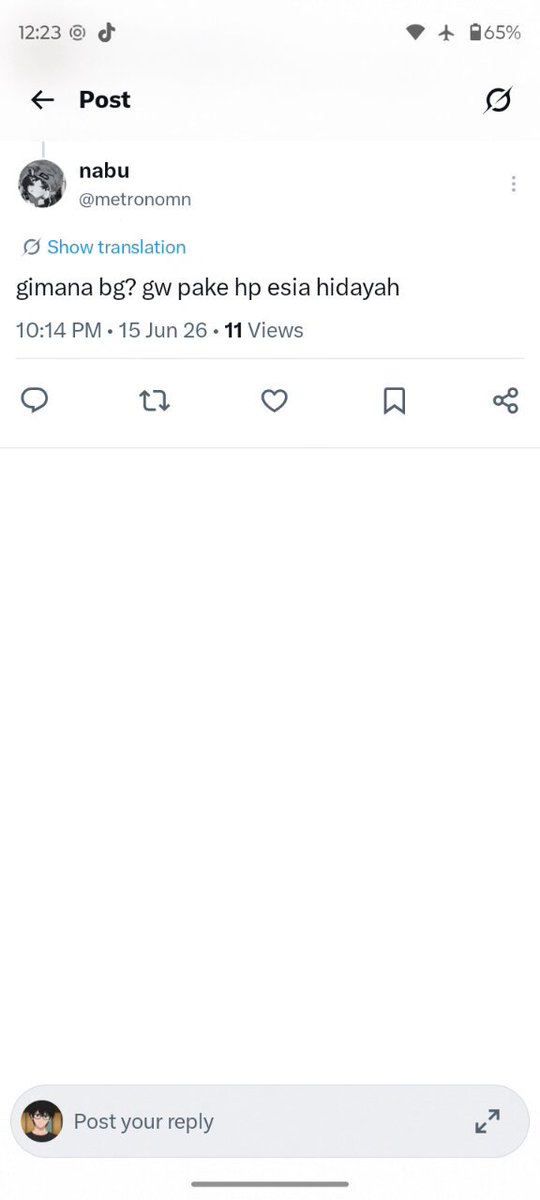Bookmark the post
Image resolution: width=540 pixels, height=1200 pixels.
394,401
